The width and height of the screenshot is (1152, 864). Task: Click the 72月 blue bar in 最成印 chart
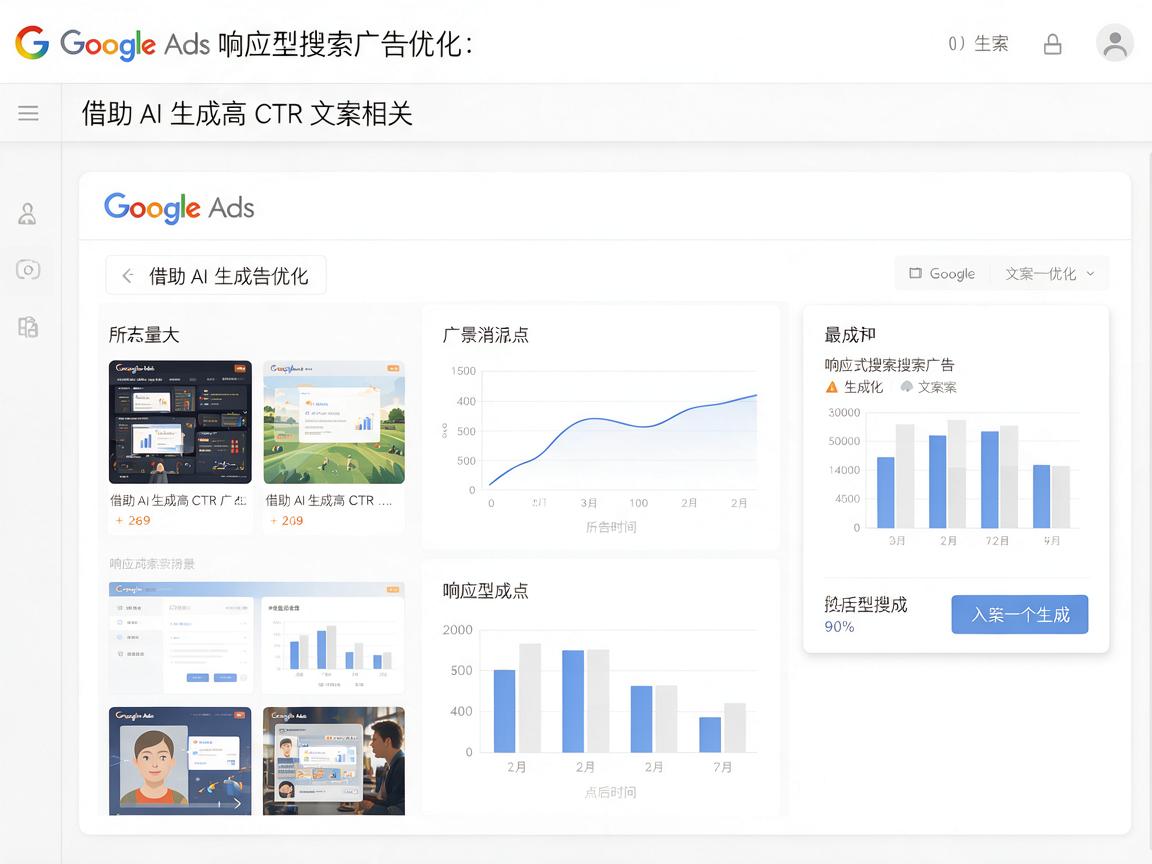tap(990, 480)
